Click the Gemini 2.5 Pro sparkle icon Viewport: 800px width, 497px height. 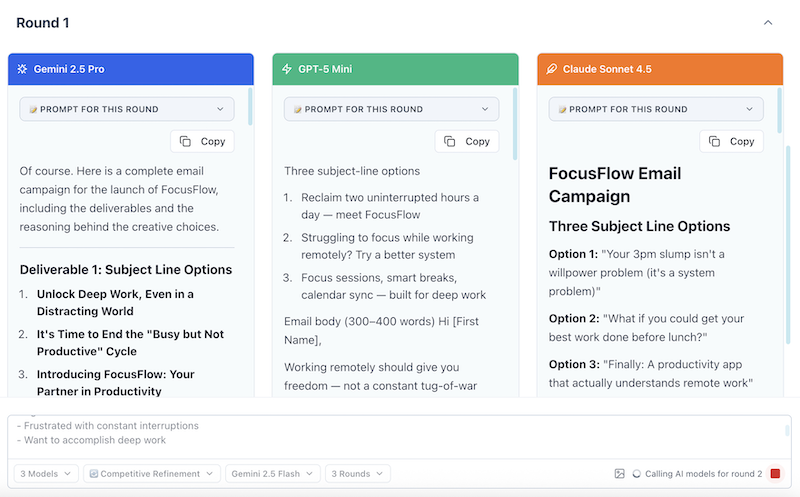(22, 69)
